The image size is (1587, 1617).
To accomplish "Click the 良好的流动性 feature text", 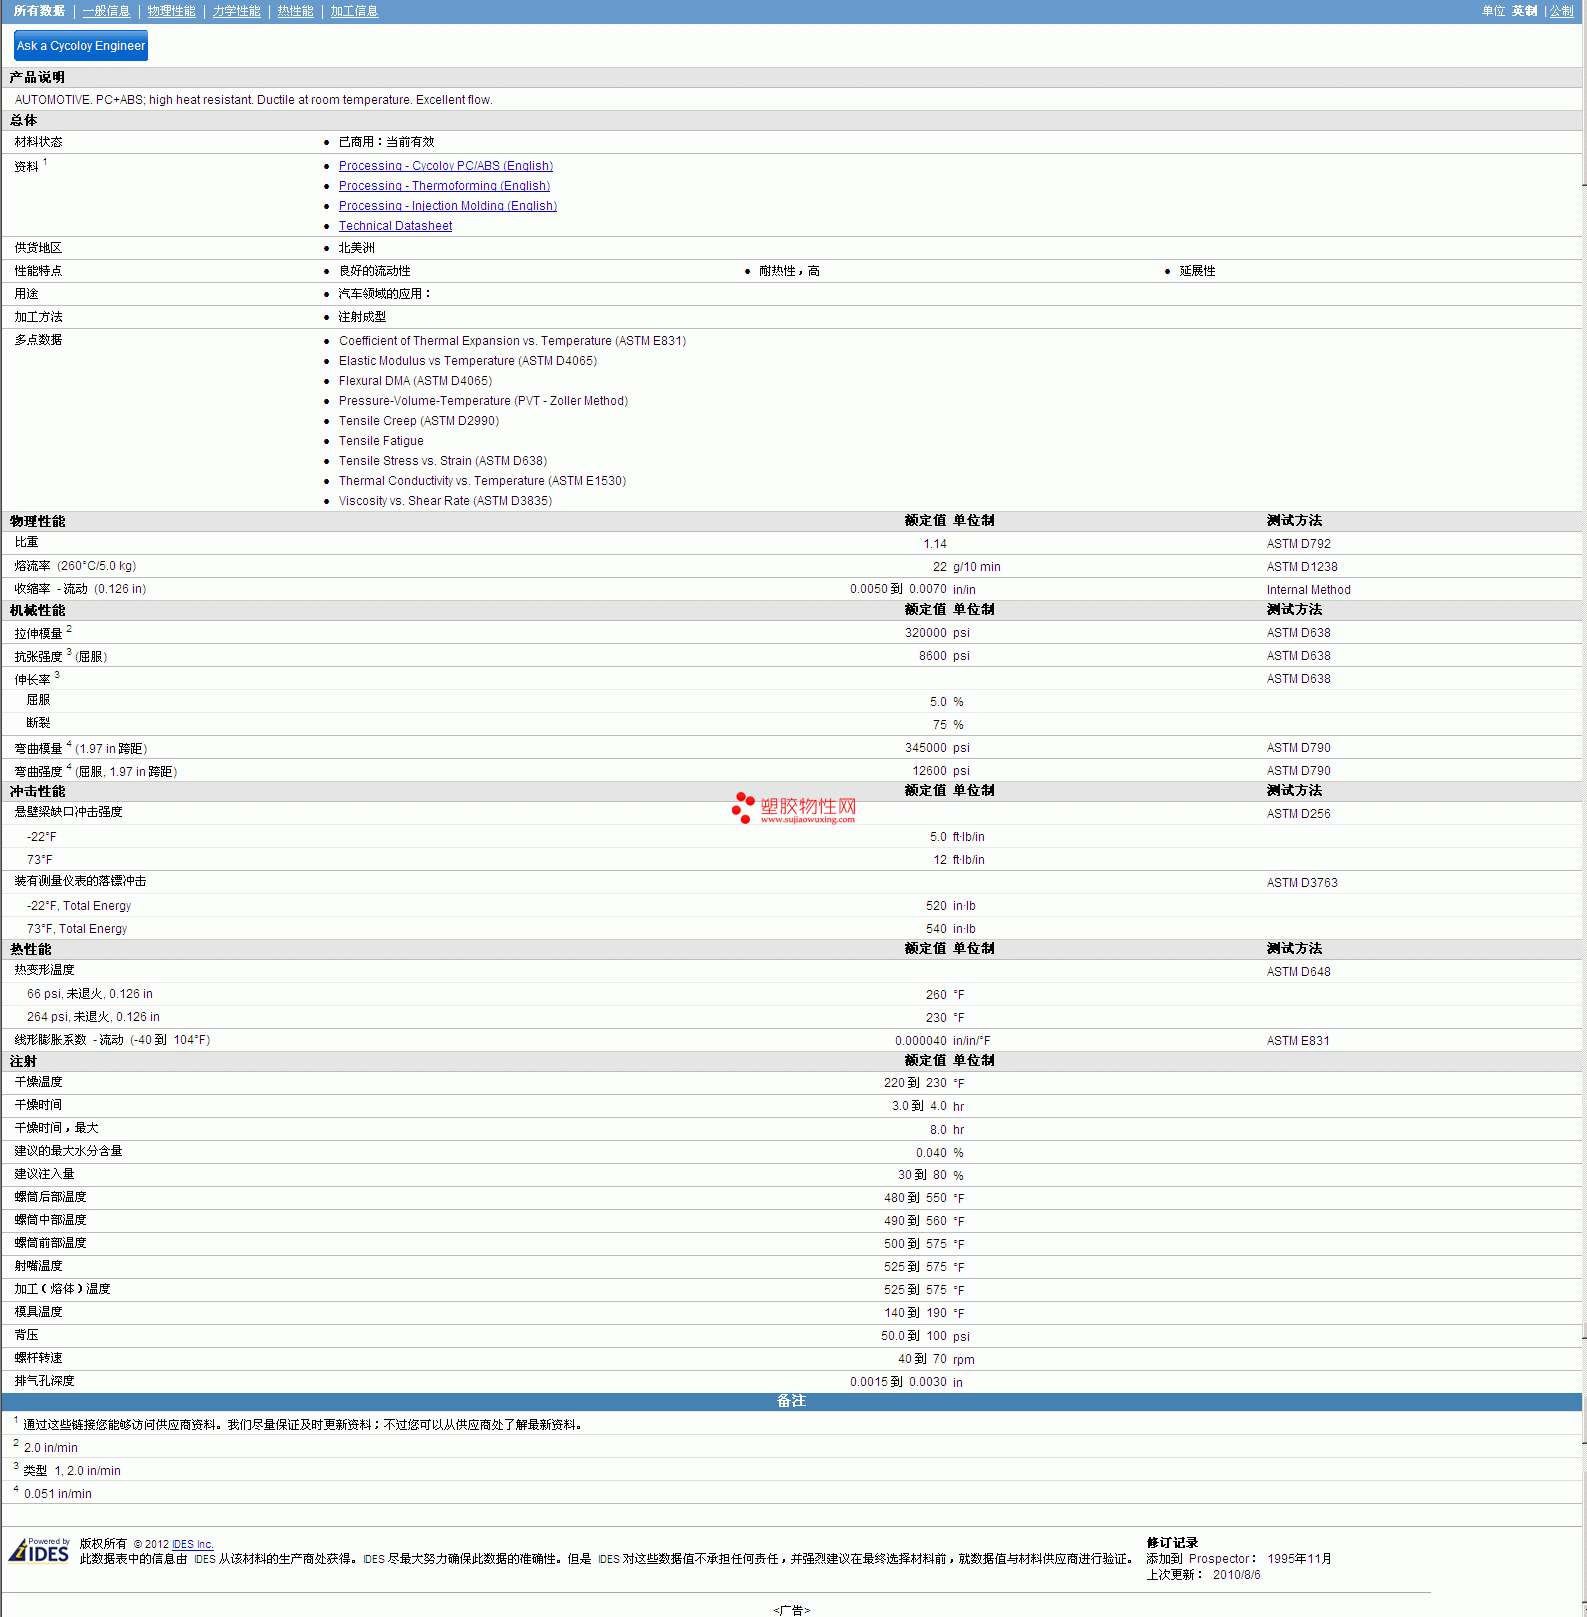I will tap(374, 271).
